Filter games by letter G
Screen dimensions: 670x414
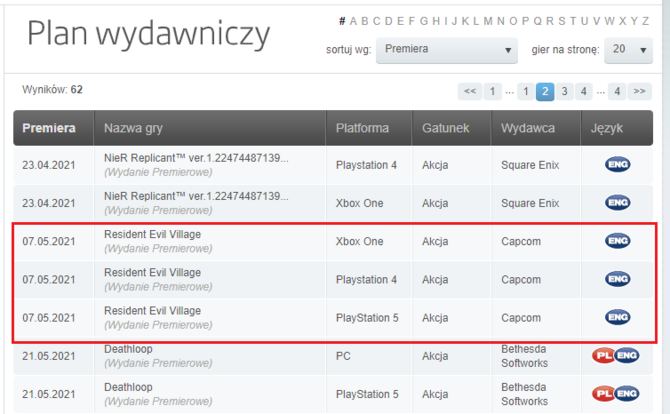pyautogui.click(x=423, y=21)
